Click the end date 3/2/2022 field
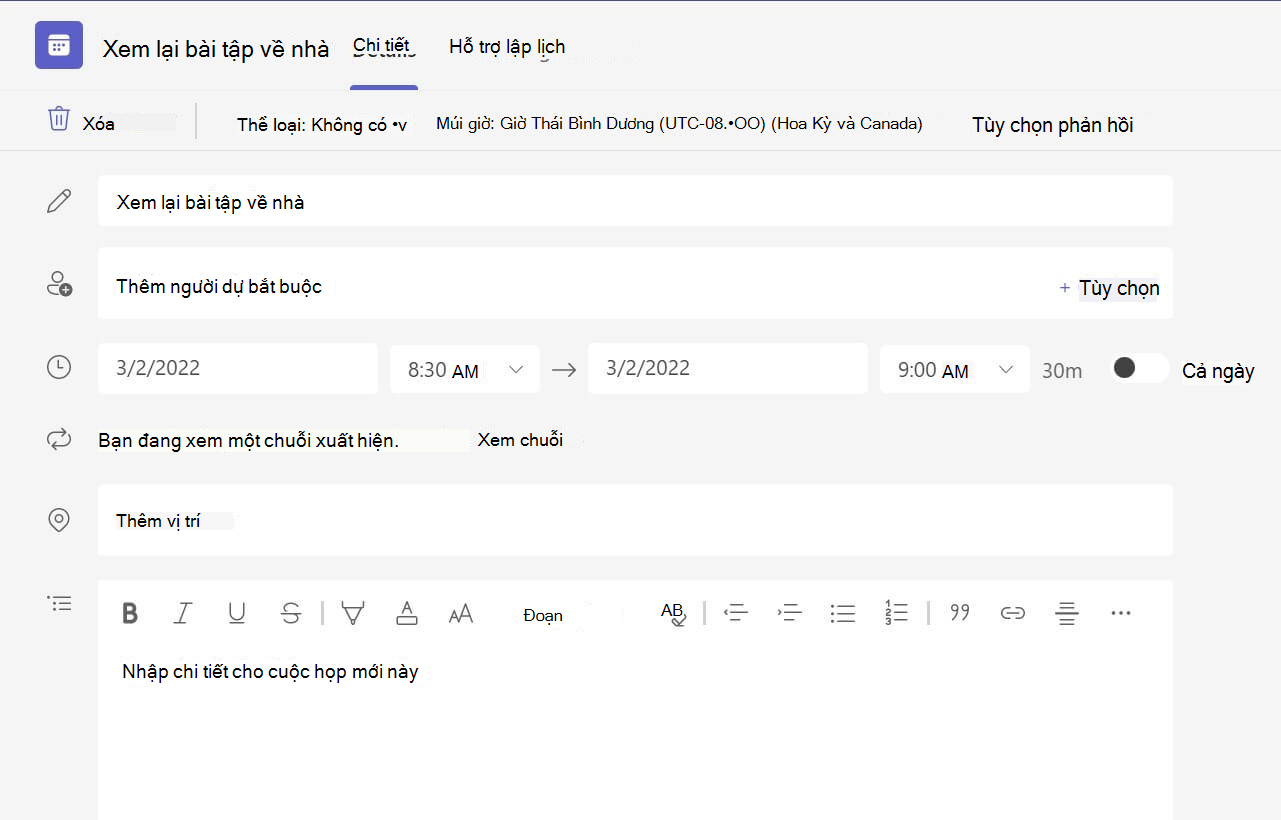 coord(728,368)
